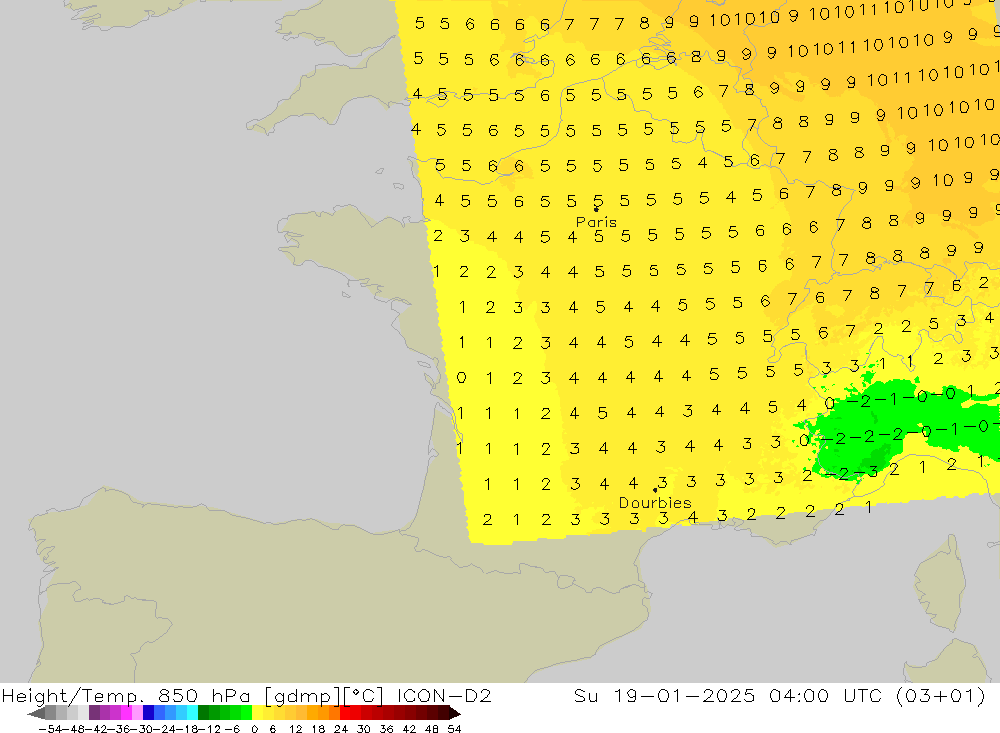This screenshot has width=1000, height=733.
Task: Click the 36 label on color scale
Action: 386,729
